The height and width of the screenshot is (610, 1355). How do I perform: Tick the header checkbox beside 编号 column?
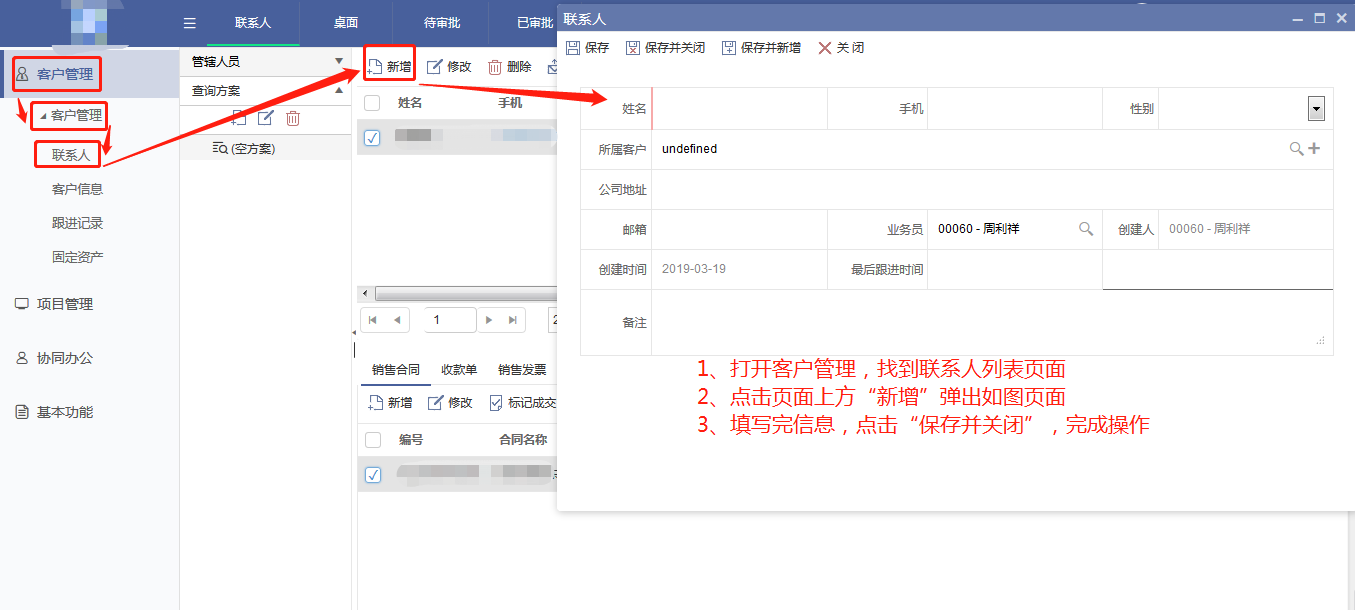pyautogui.click(x=373, y=439)
